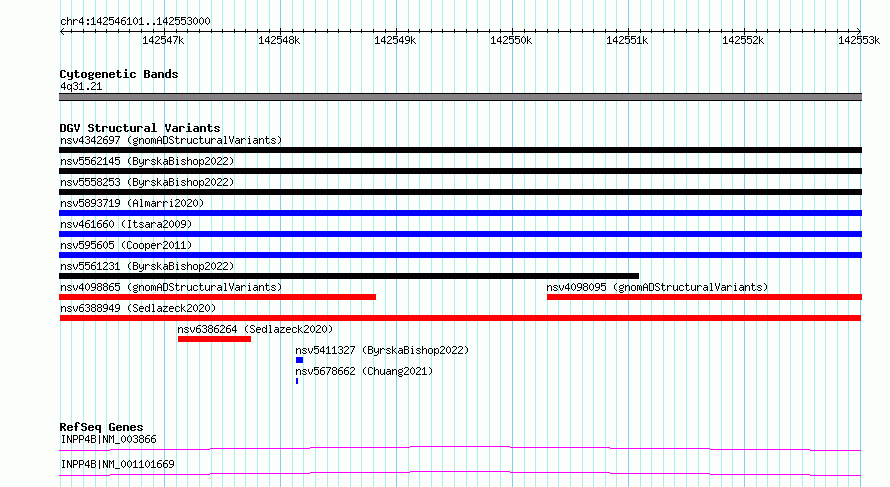The width and height of the screenshot is (890, 487).
Task: Click the left arrowhead of the ruler
Action: 62,32
